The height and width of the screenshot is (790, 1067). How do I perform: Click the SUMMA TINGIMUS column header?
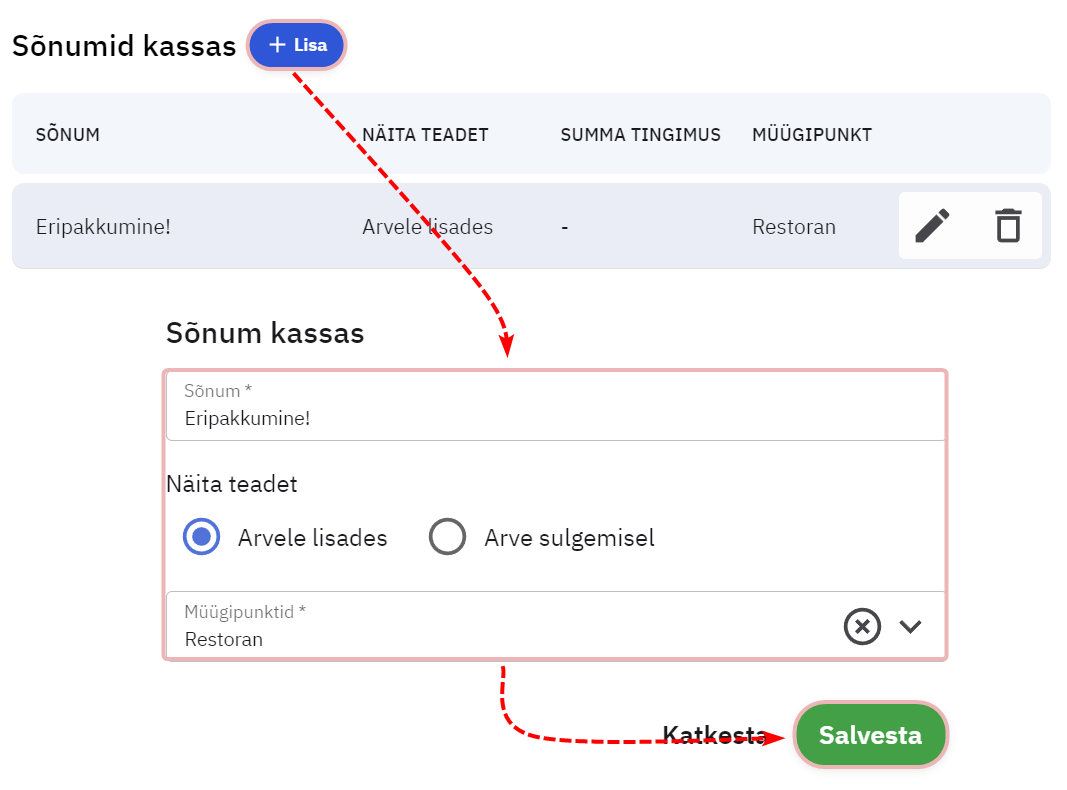click(x=640, y=135)
